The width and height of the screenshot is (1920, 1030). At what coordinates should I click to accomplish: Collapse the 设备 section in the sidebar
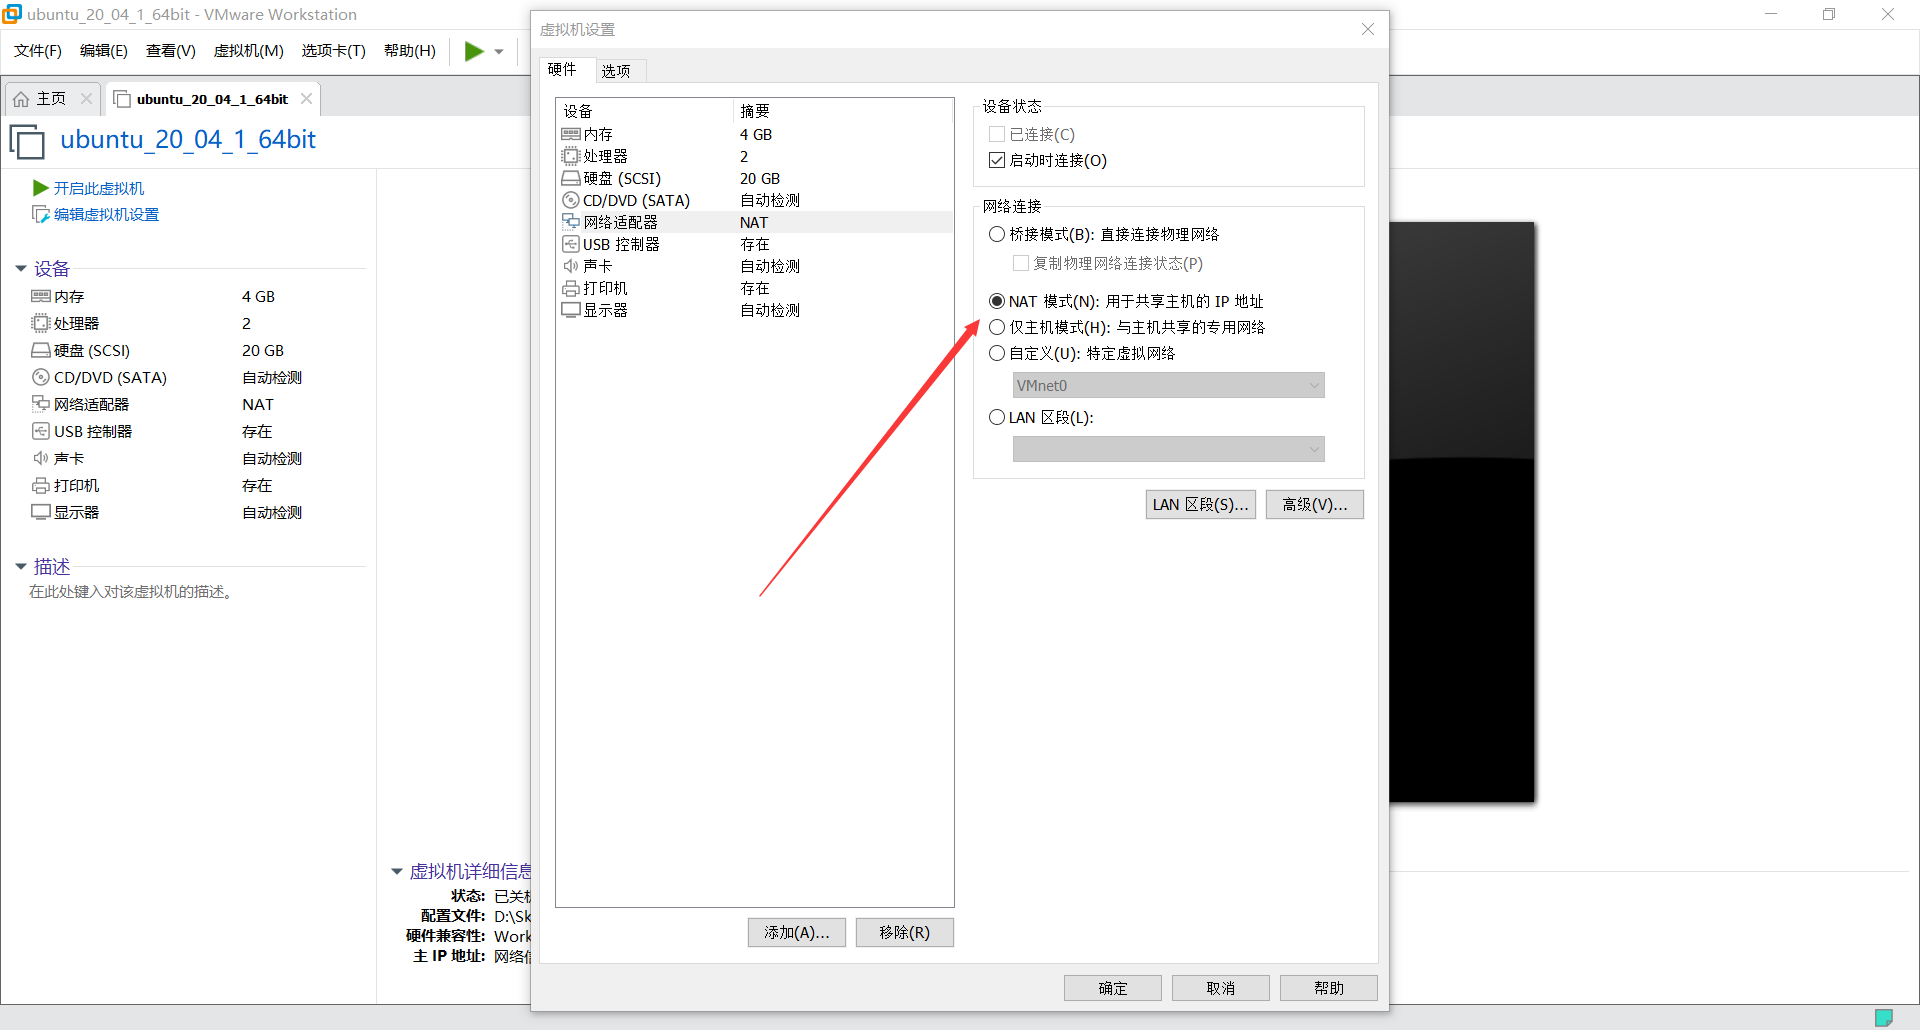point(21,267)
